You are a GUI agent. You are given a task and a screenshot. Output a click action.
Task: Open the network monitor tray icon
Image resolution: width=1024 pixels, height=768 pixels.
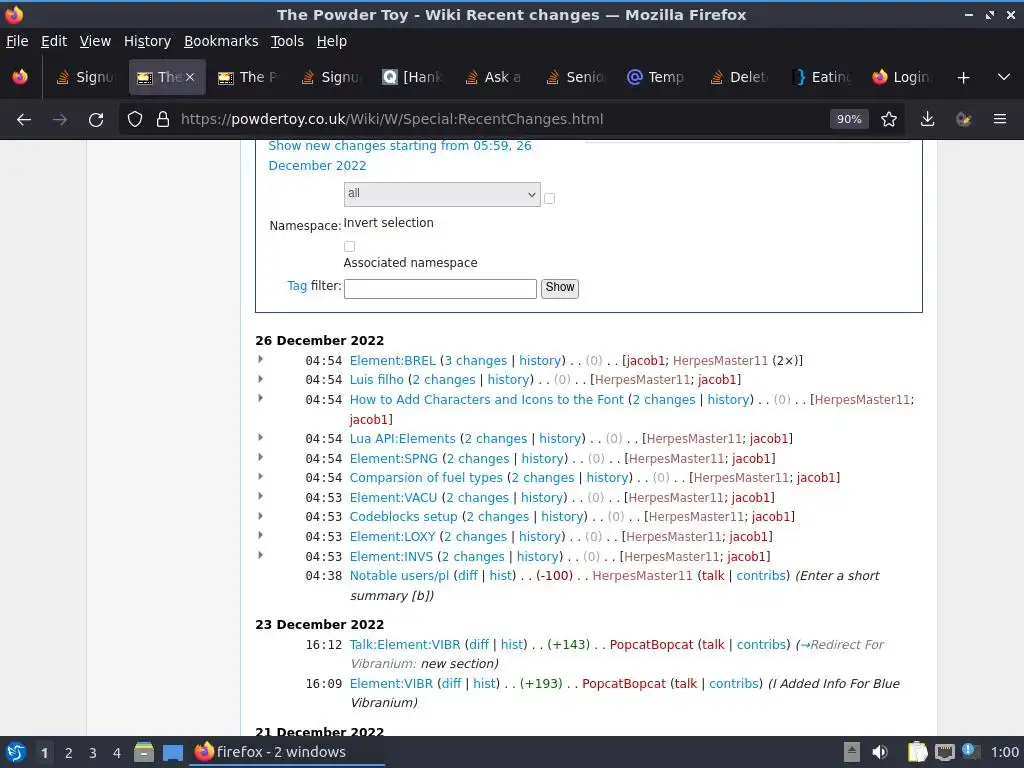944,752
